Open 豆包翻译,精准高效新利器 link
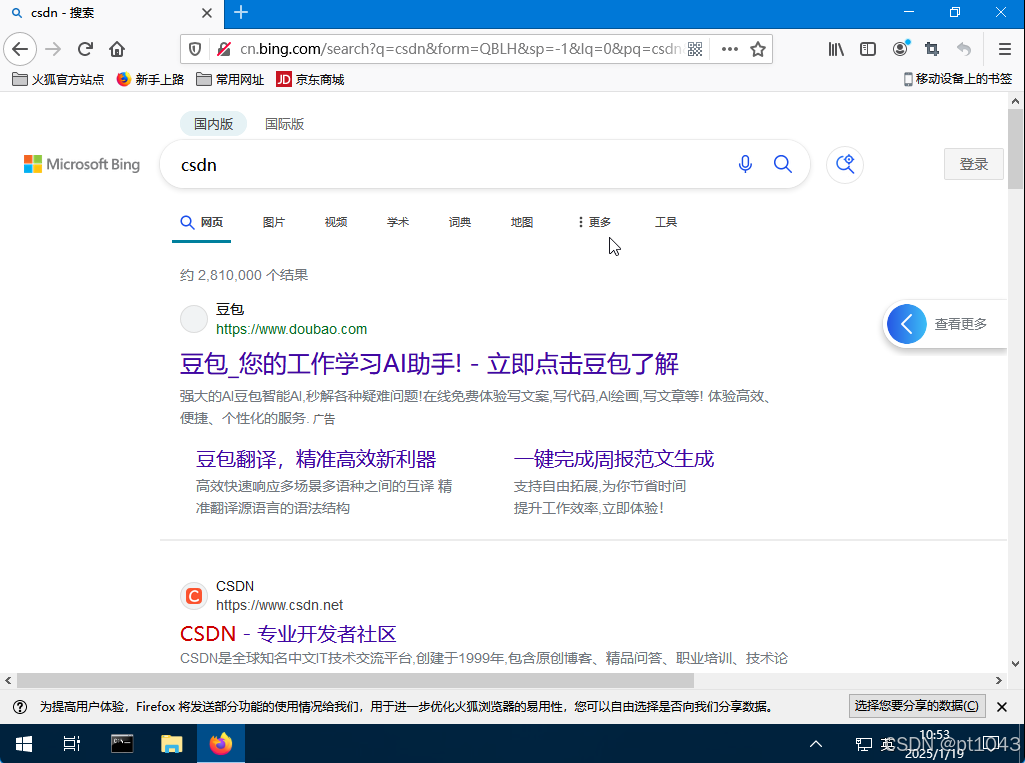 click(x=316, y=459)
